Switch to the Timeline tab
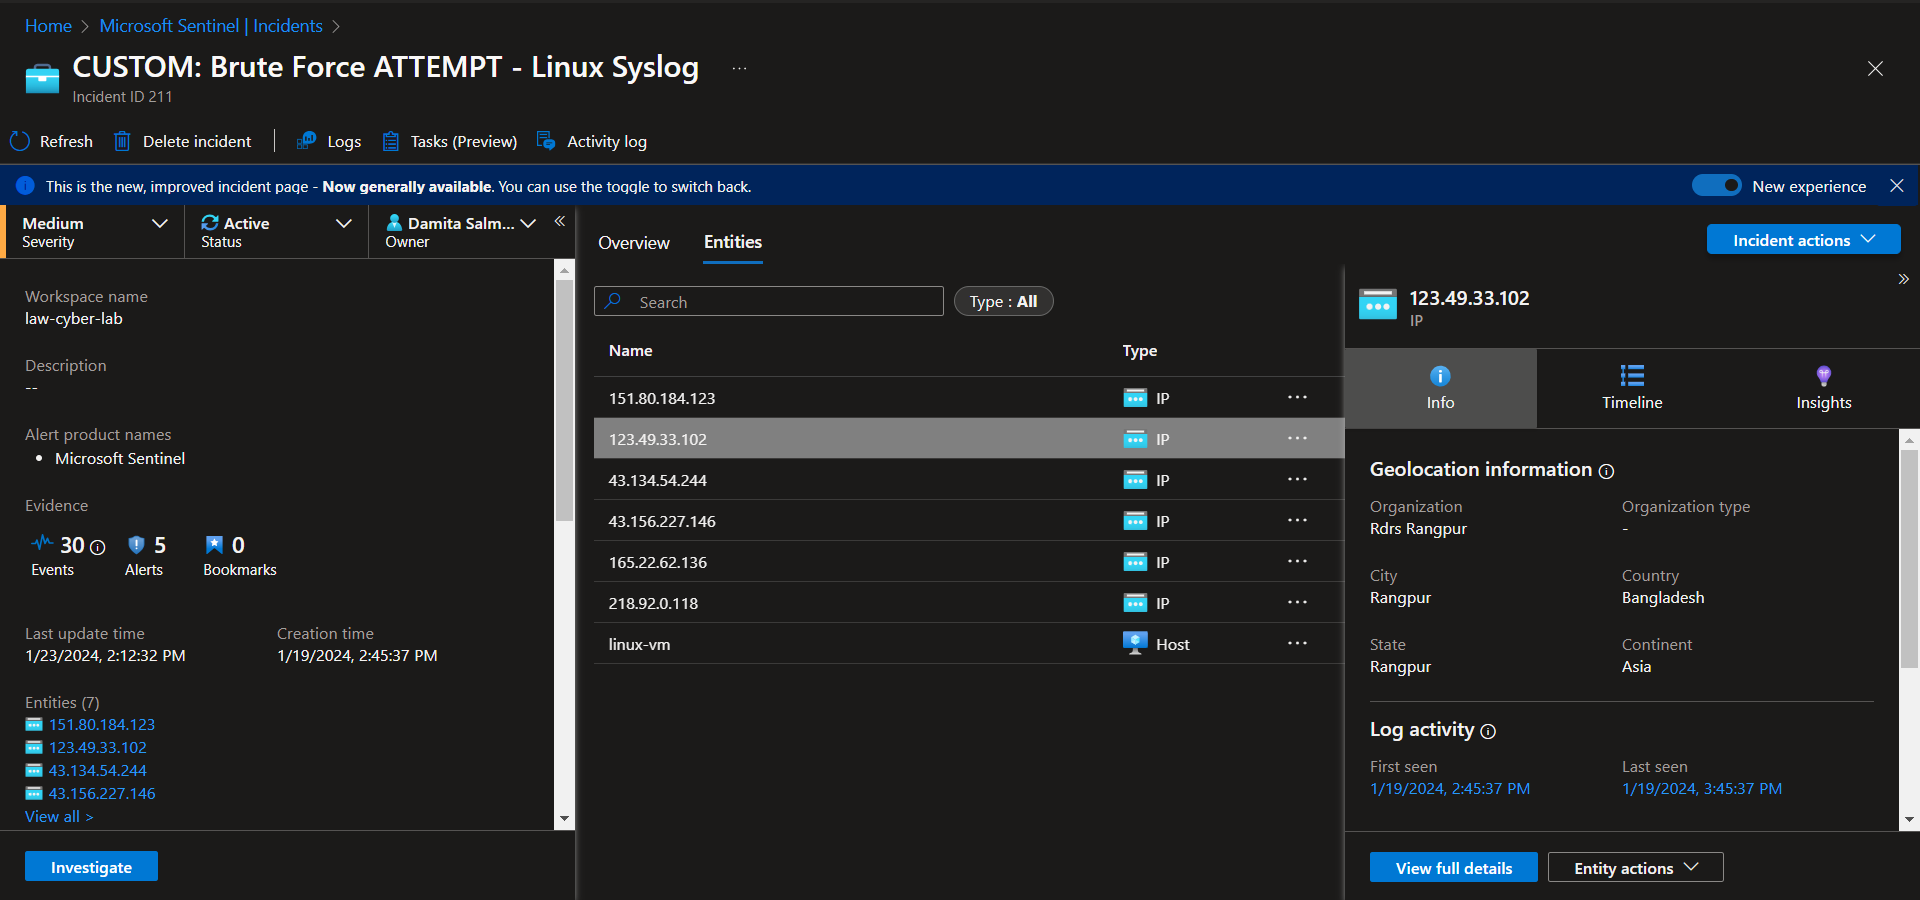This screenshot has height=900, width=1920. (1632, 388)
